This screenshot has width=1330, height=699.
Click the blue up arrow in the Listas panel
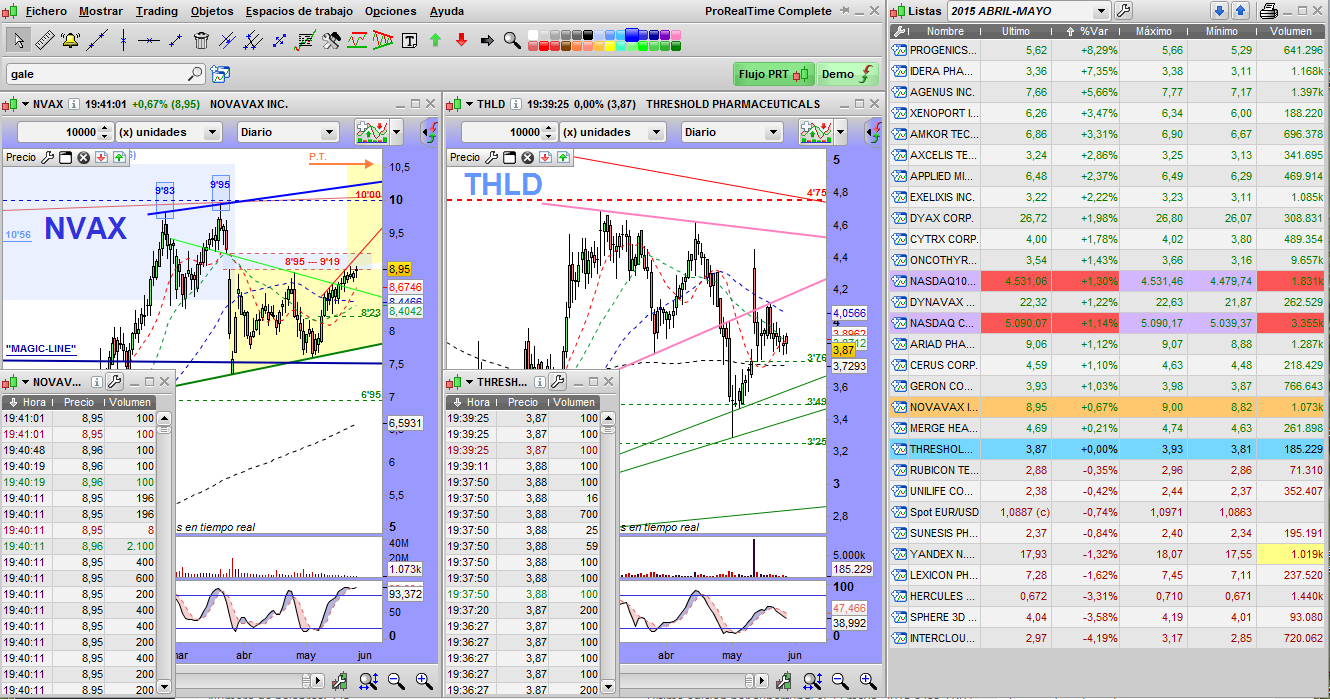[x=1240, y=11]
